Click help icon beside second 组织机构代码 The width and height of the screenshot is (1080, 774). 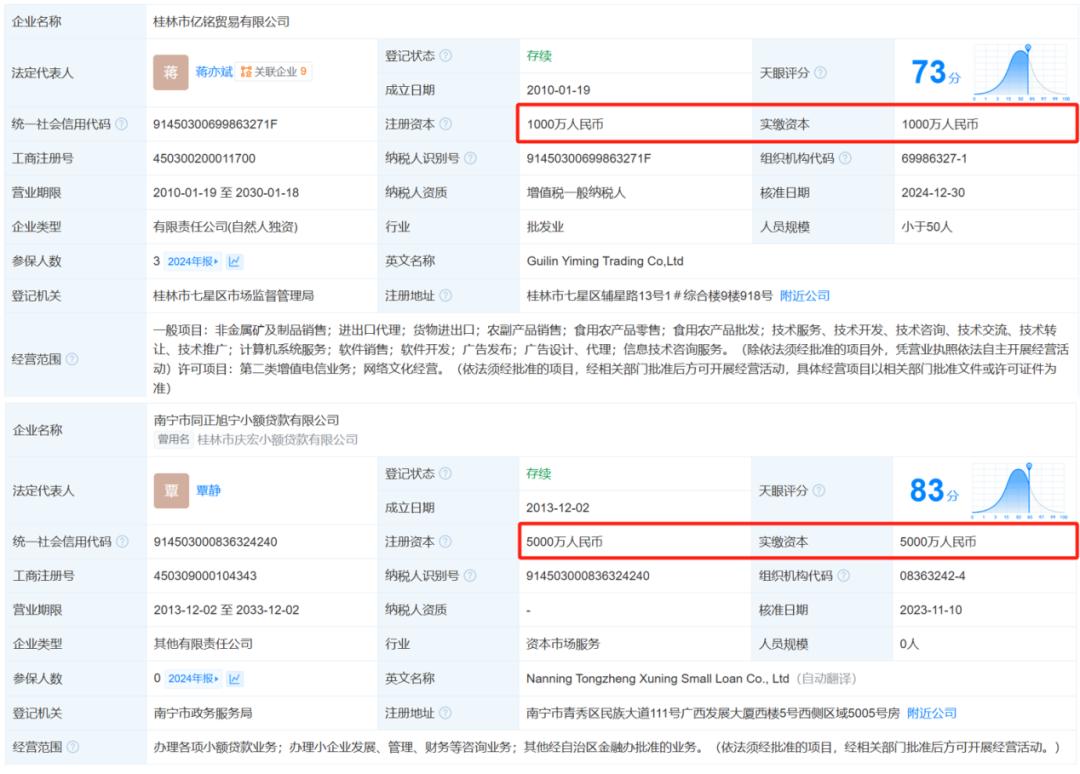843,576
